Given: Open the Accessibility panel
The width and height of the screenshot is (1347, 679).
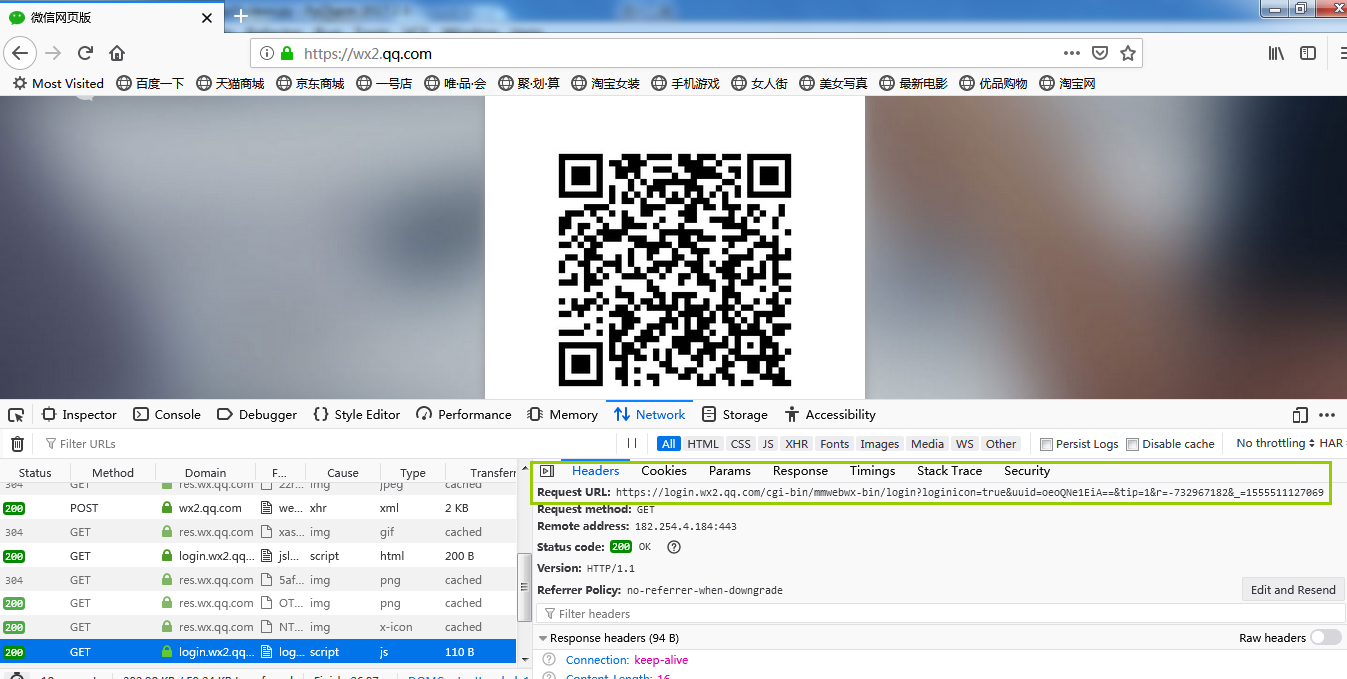Looking at the screenshot, I should click(830, 415).
